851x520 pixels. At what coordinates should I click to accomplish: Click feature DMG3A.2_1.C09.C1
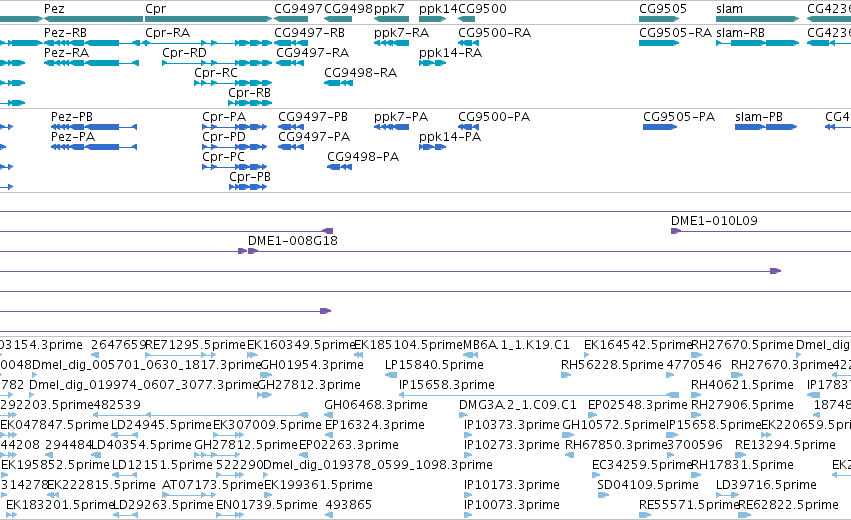point(518,404)
